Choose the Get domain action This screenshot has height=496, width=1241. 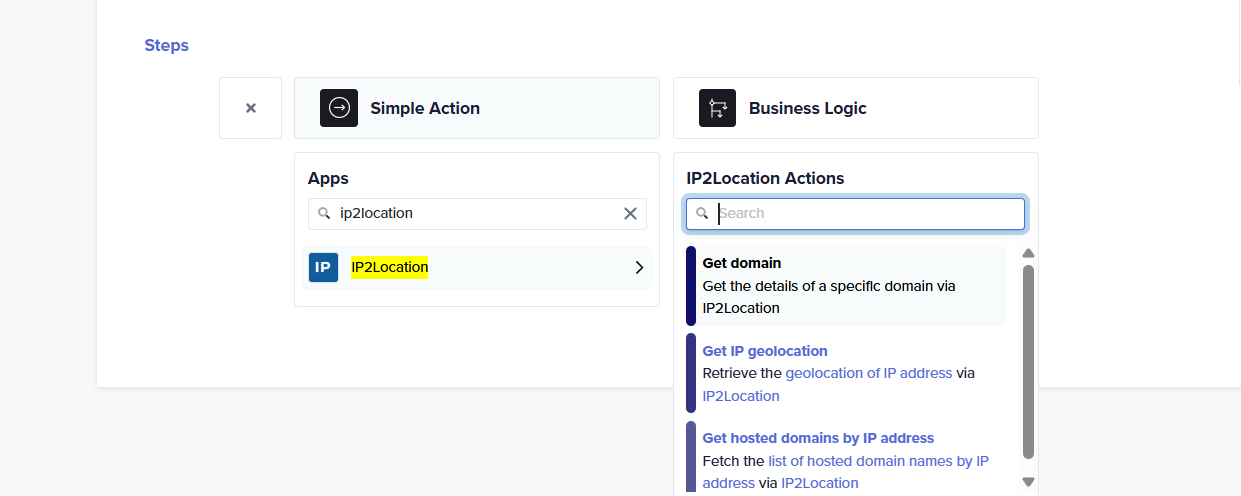click(846, 286)
